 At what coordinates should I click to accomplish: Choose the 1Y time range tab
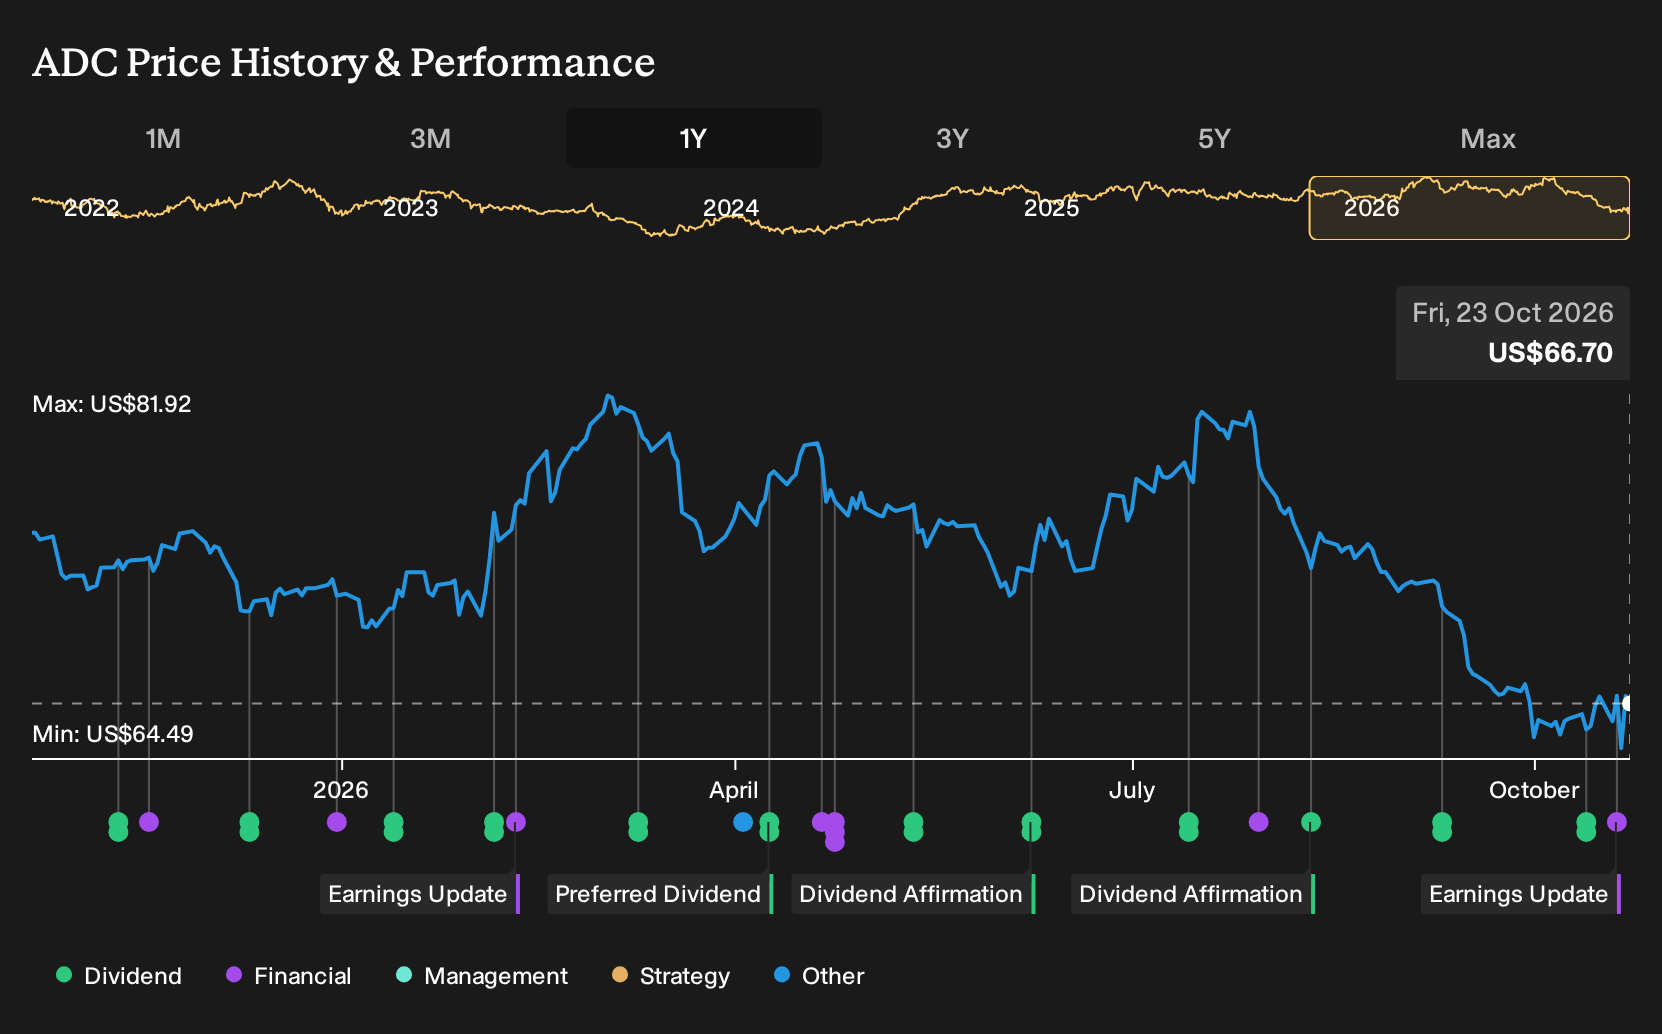(x=693, y=138)
